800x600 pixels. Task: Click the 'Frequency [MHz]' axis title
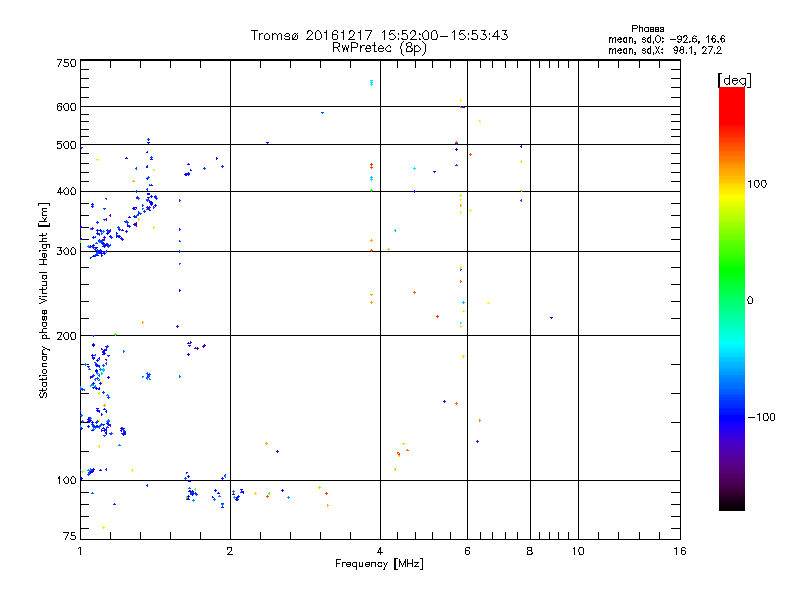click(x=379, y=564)
